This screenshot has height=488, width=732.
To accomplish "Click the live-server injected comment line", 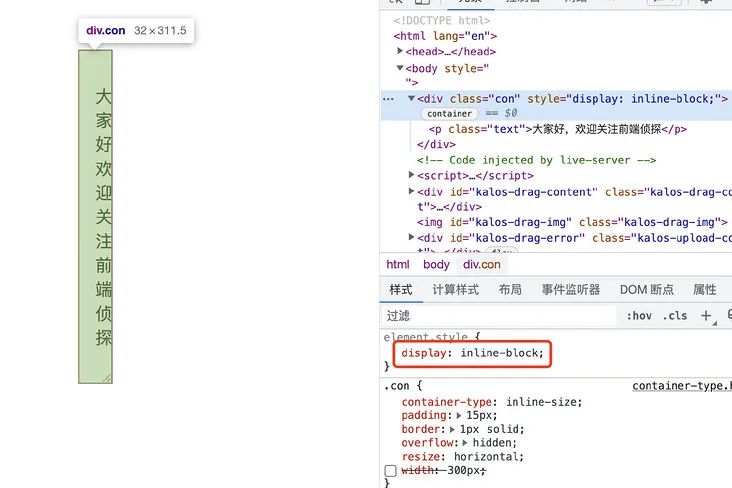I will click(536, 160).
